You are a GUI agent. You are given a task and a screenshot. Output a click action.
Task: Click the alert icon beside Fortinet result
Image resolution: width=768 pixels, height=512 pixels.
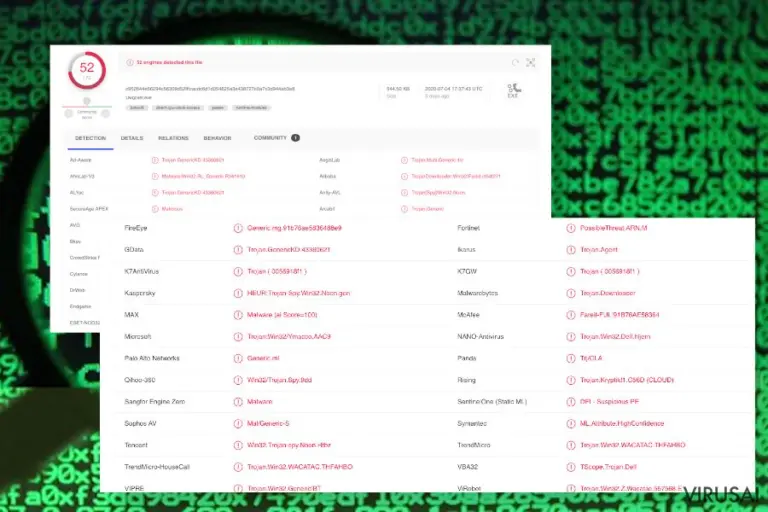[571, 228]
